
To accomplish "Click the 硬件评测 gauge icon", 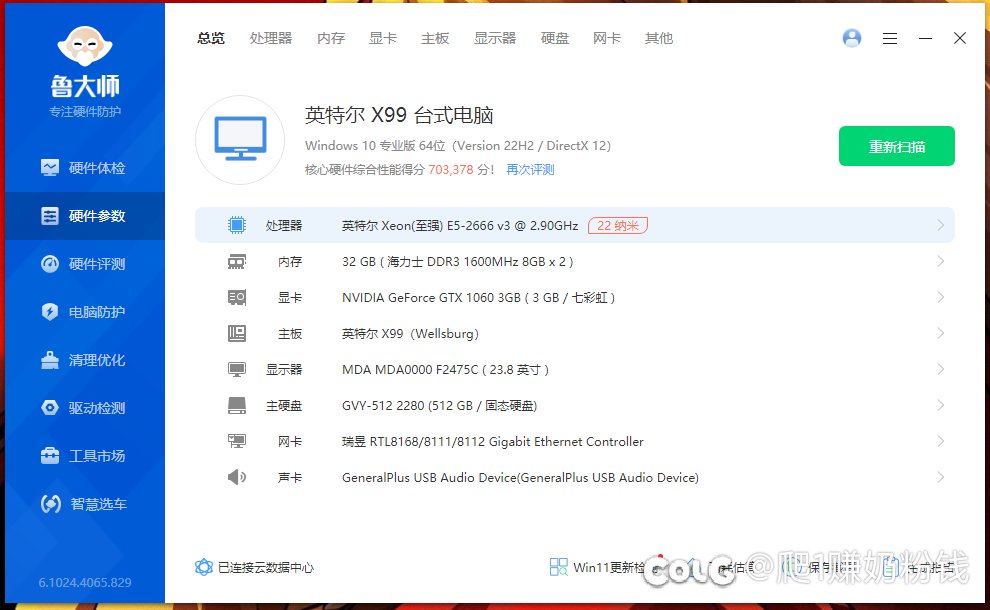I will (x=50, y=264).
